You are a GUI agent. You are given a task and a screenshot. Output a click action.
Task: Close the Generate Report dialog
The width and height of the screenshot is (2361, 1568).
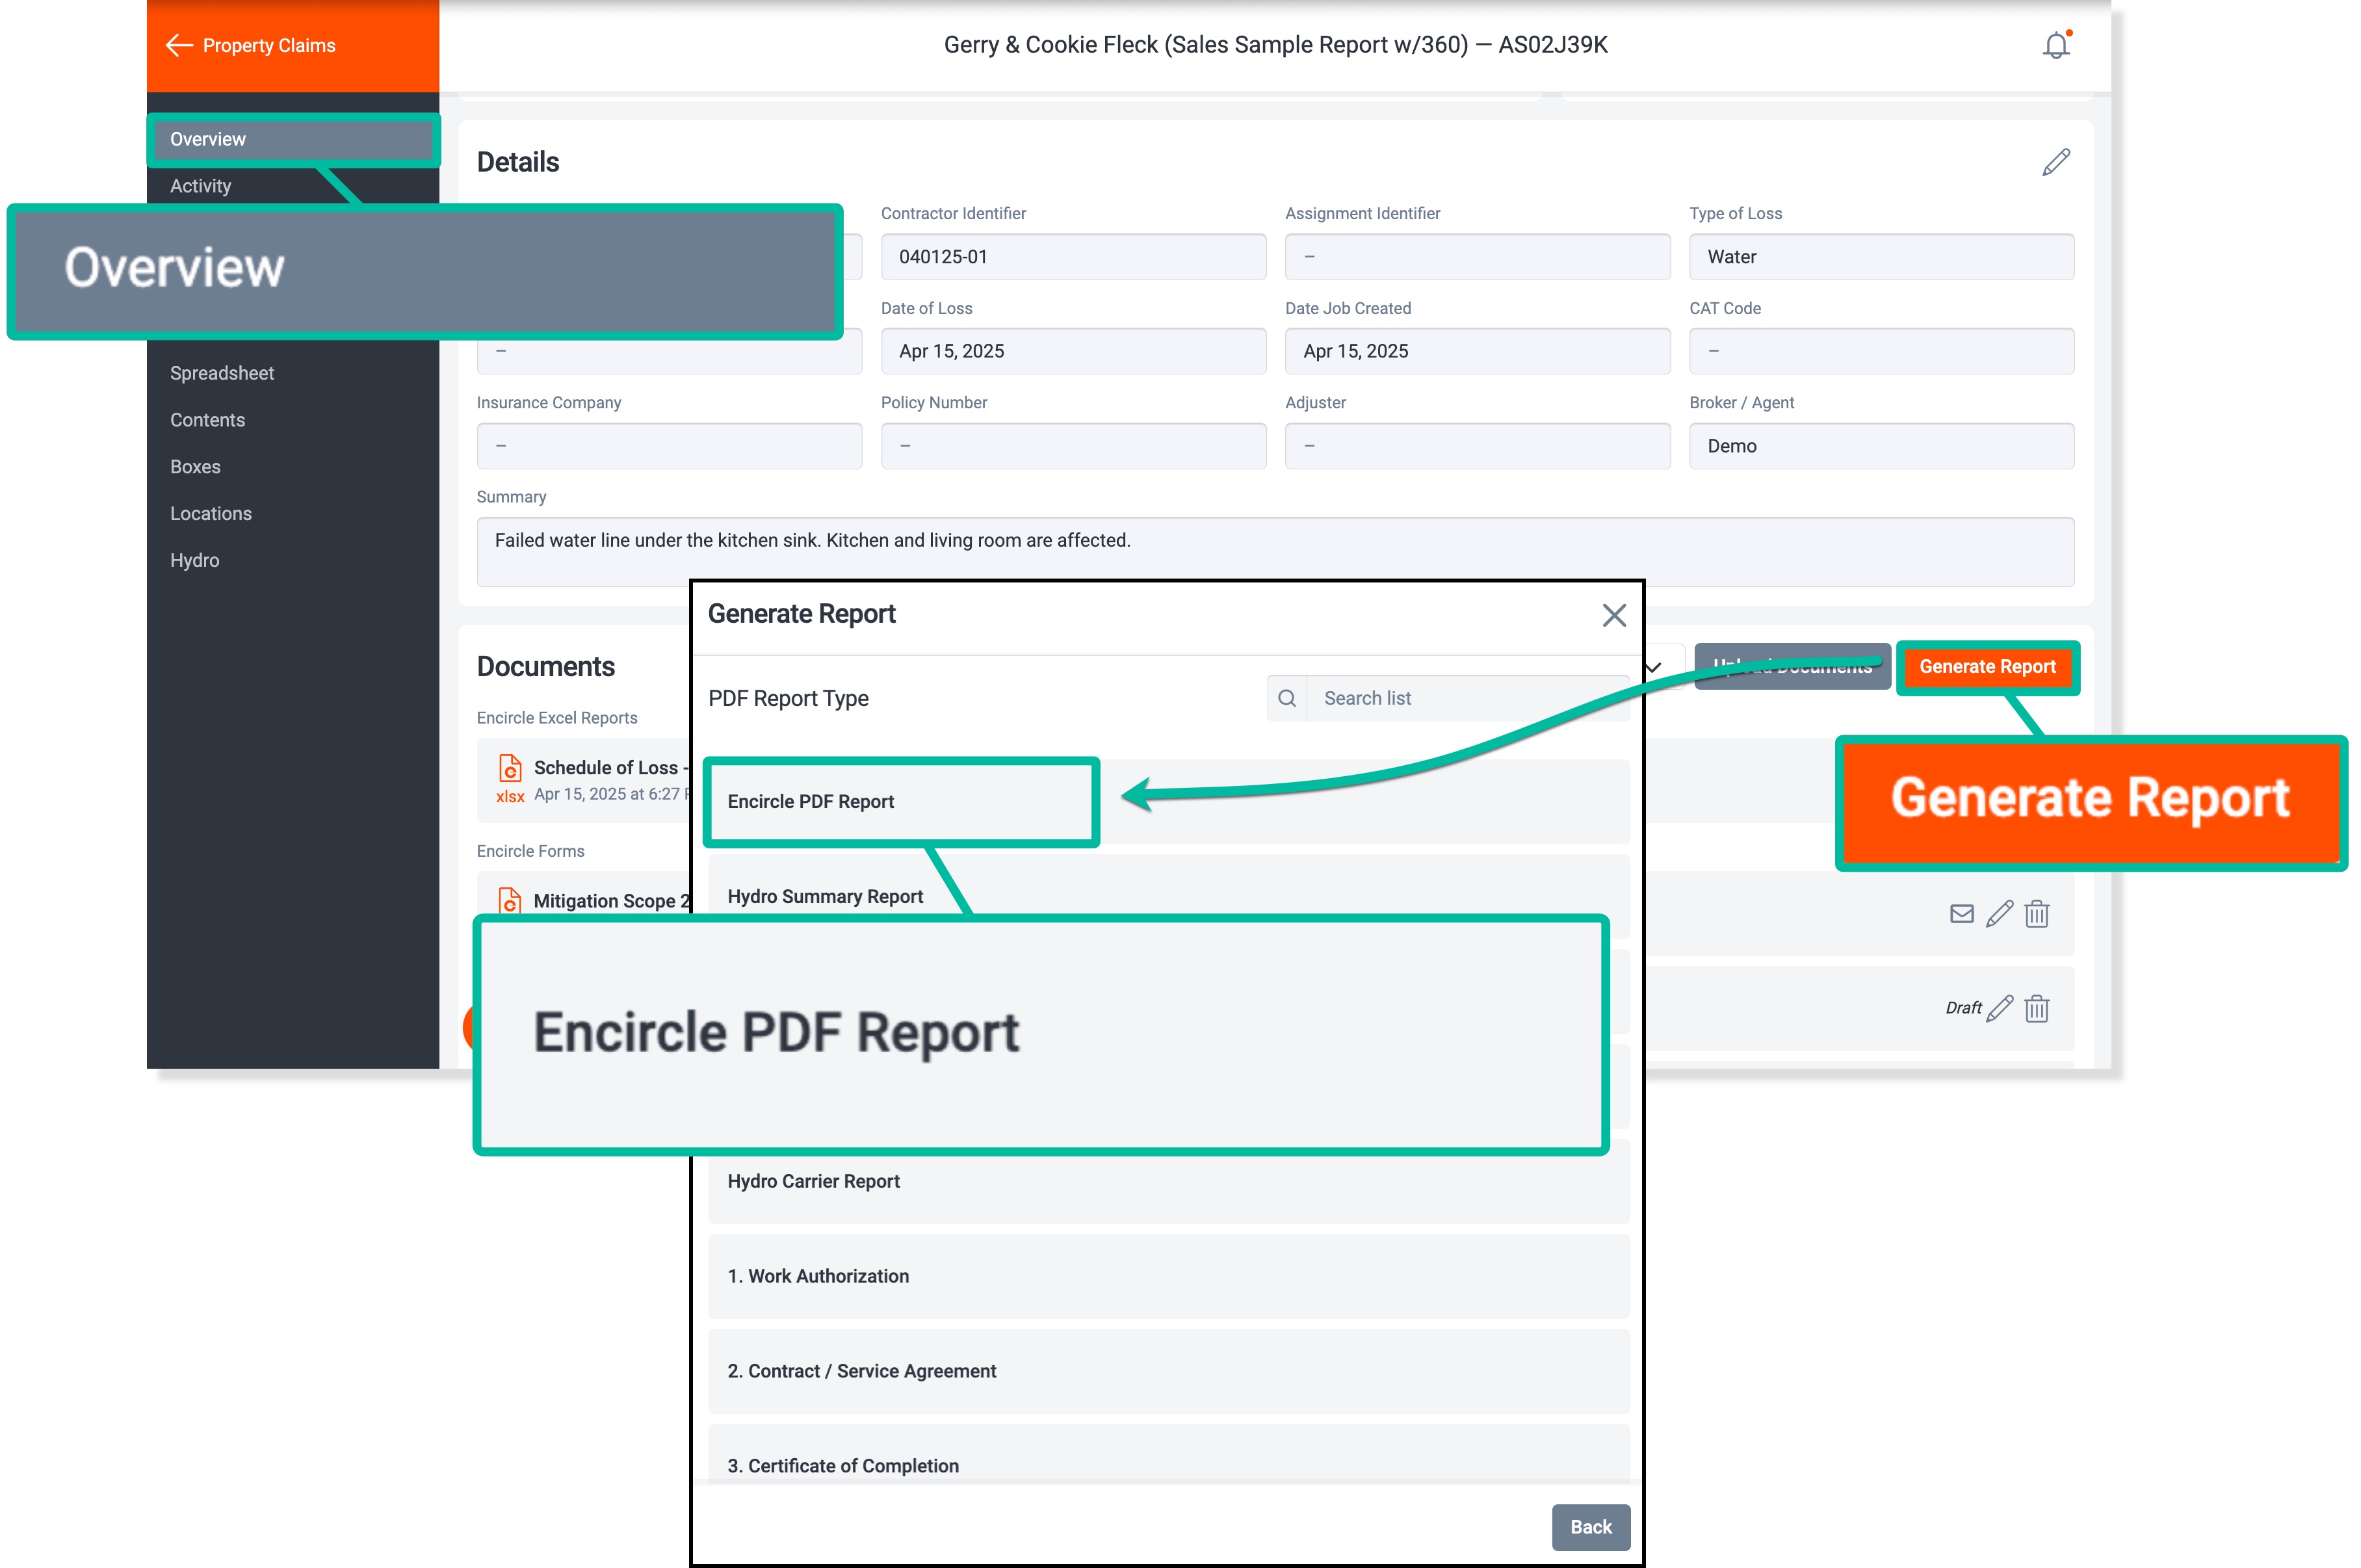click(x=1614, y=615)
